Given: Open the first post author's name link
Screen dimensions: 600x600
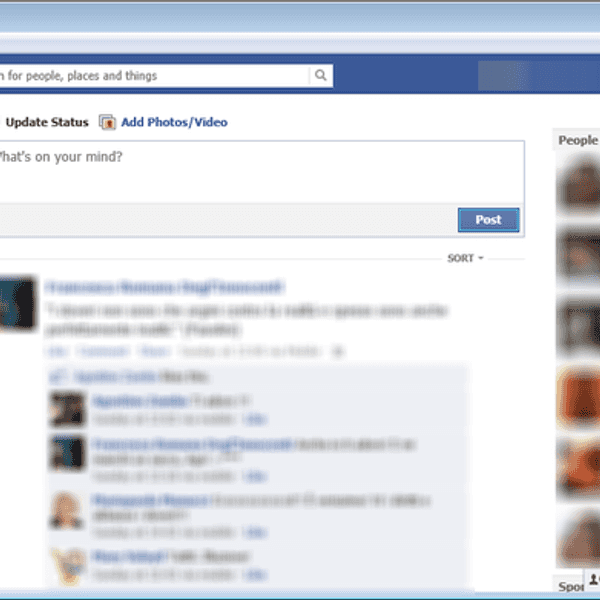Looking at the screenshot, I should coord(165,287).
